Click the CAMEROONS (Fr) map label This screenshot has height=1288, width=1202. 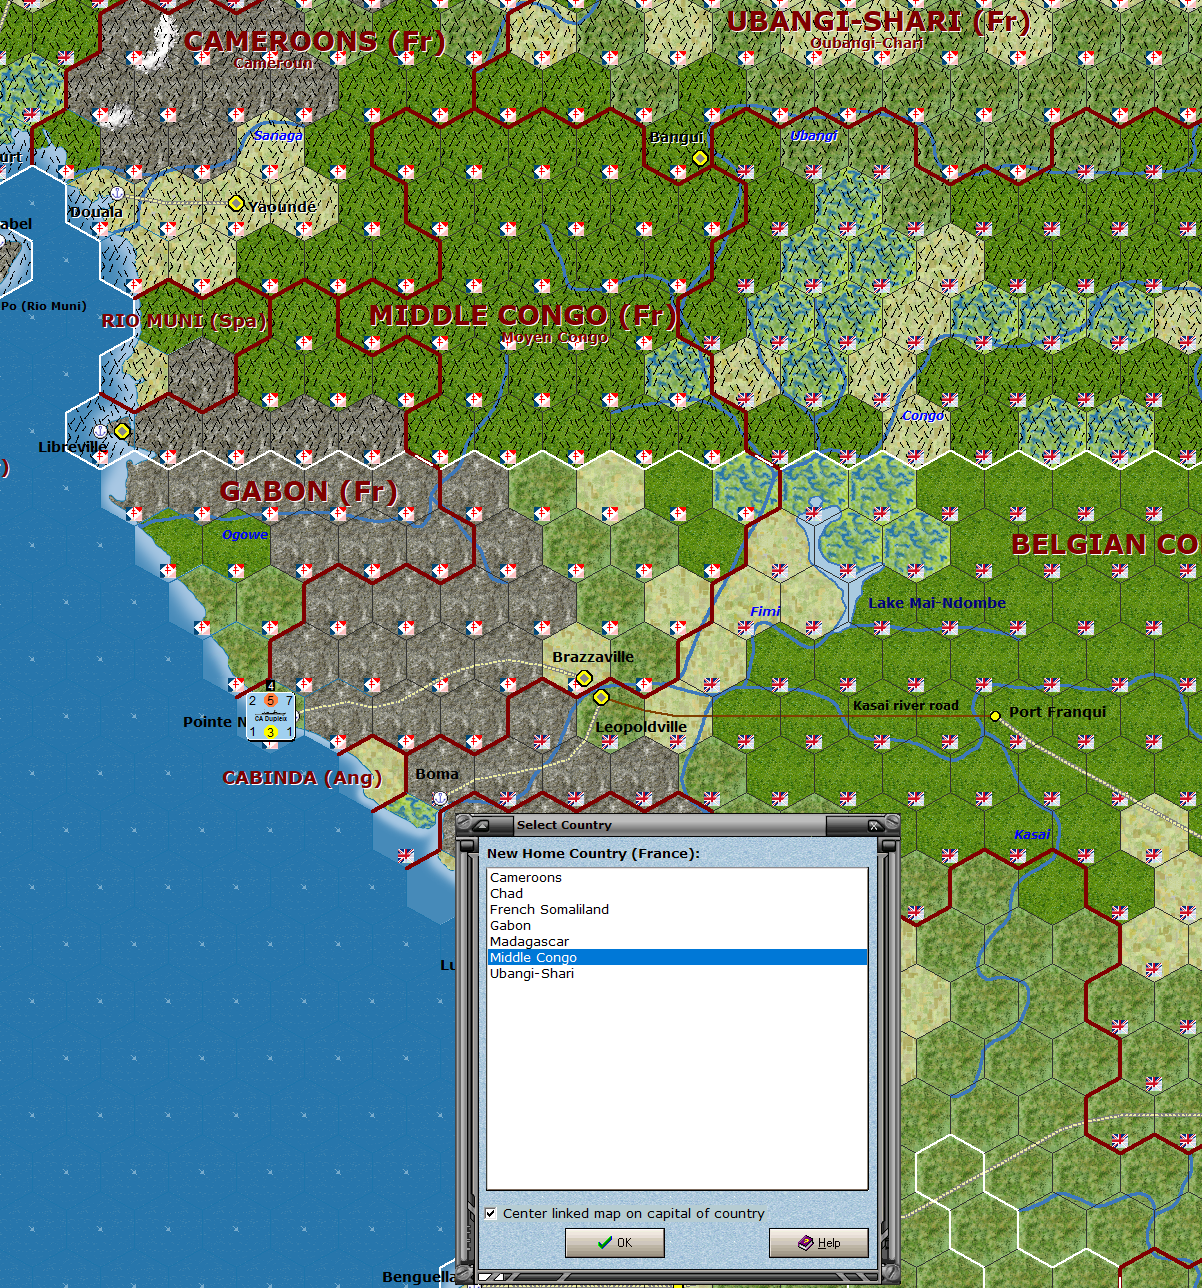click(x=315, y=41)
